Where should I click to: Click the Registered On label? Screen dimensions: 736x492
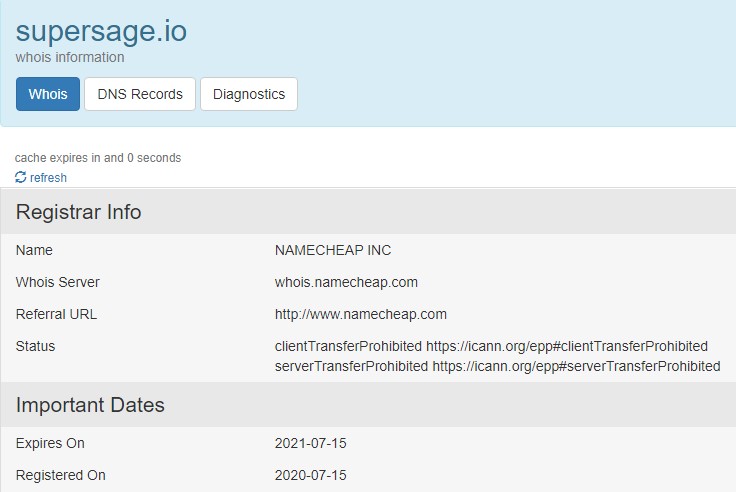tap(61, 475)
